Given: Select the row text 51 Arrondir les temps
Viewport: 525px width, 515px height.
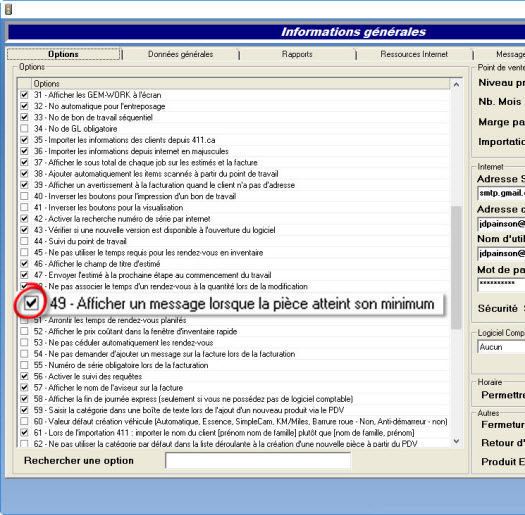Looking at the screenshot, I should tap(110, 320).
